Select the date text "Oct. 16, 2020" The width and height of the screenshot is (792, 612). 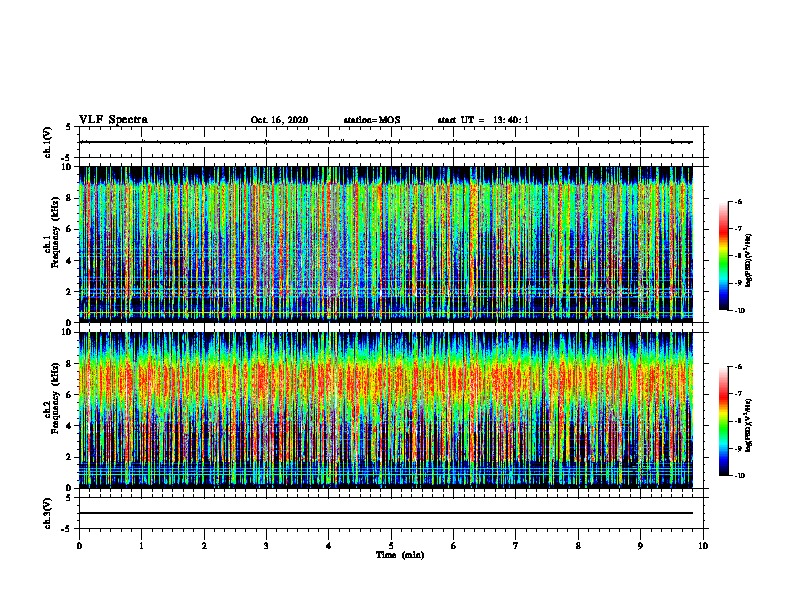(x=279, y=120)
